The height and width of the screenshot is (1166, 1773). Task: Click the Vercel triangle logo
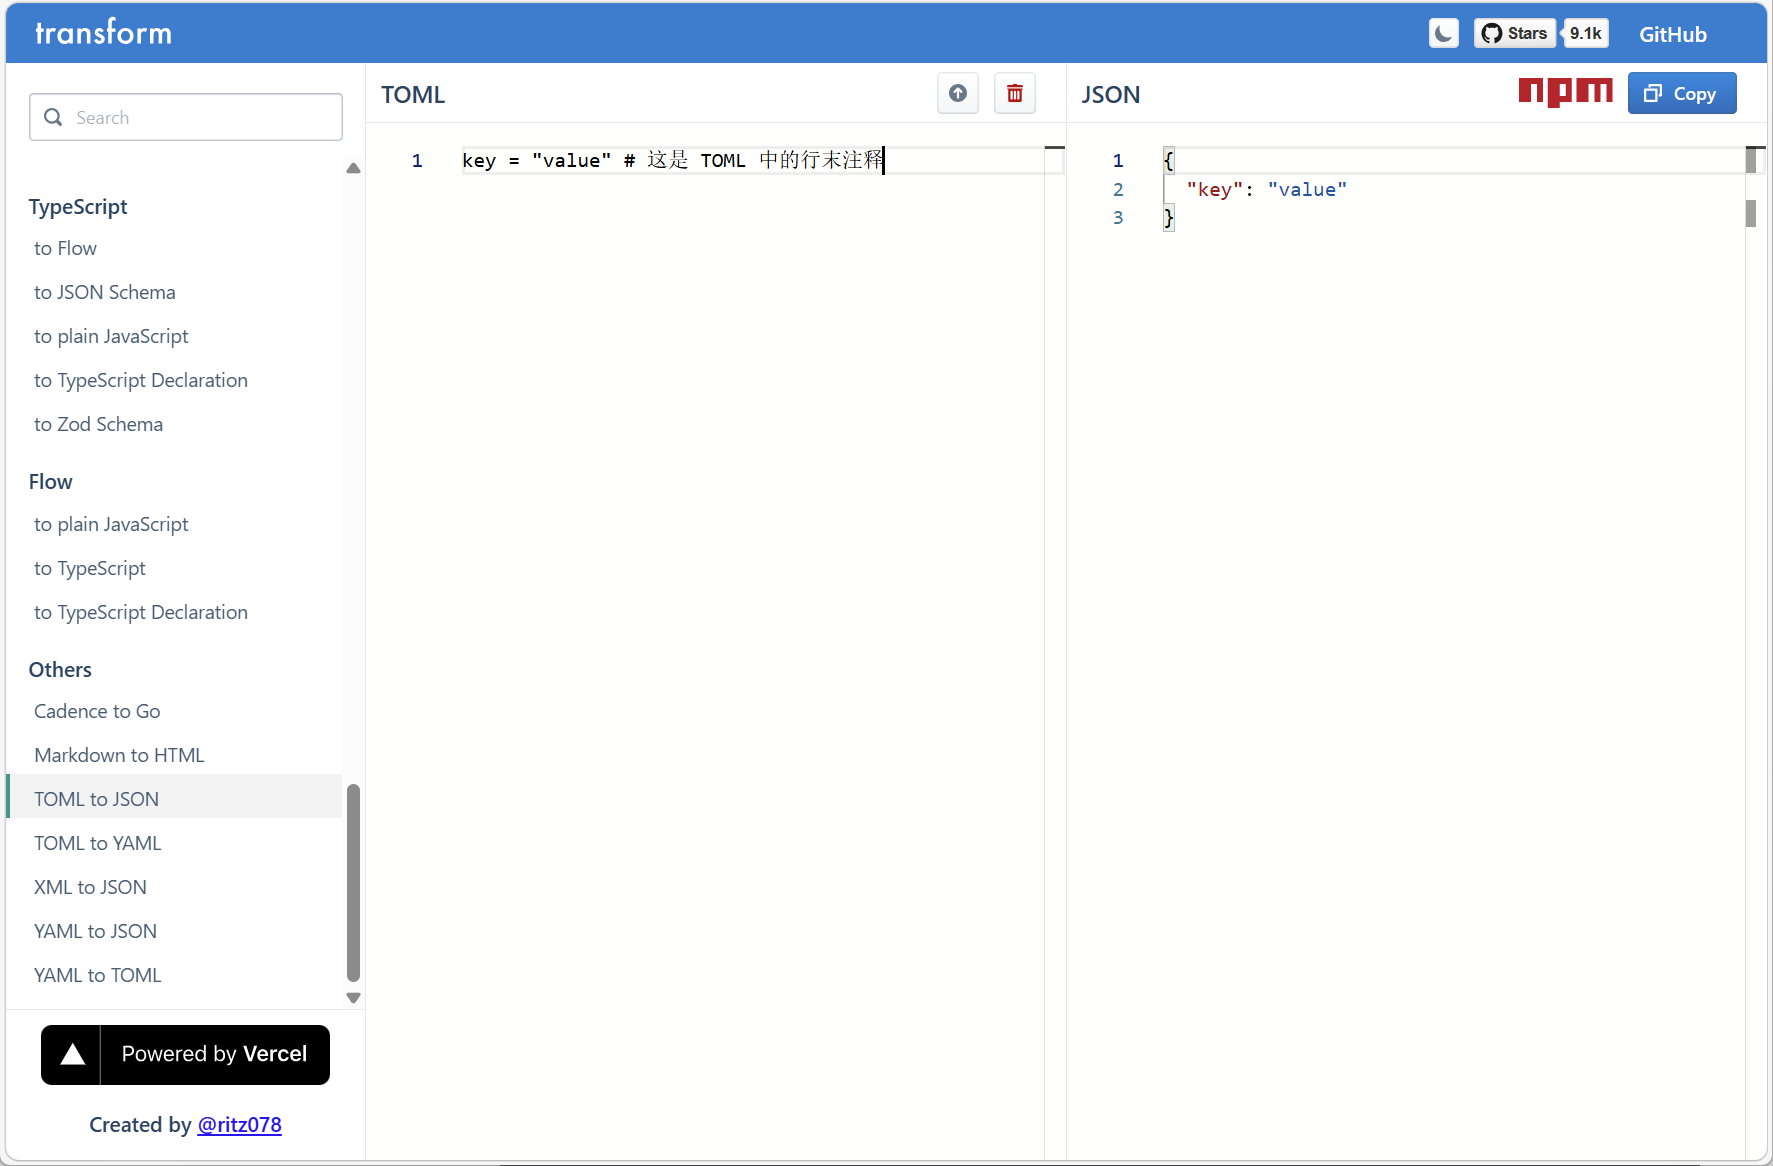pyautogui.click(x=72, y=1055)
